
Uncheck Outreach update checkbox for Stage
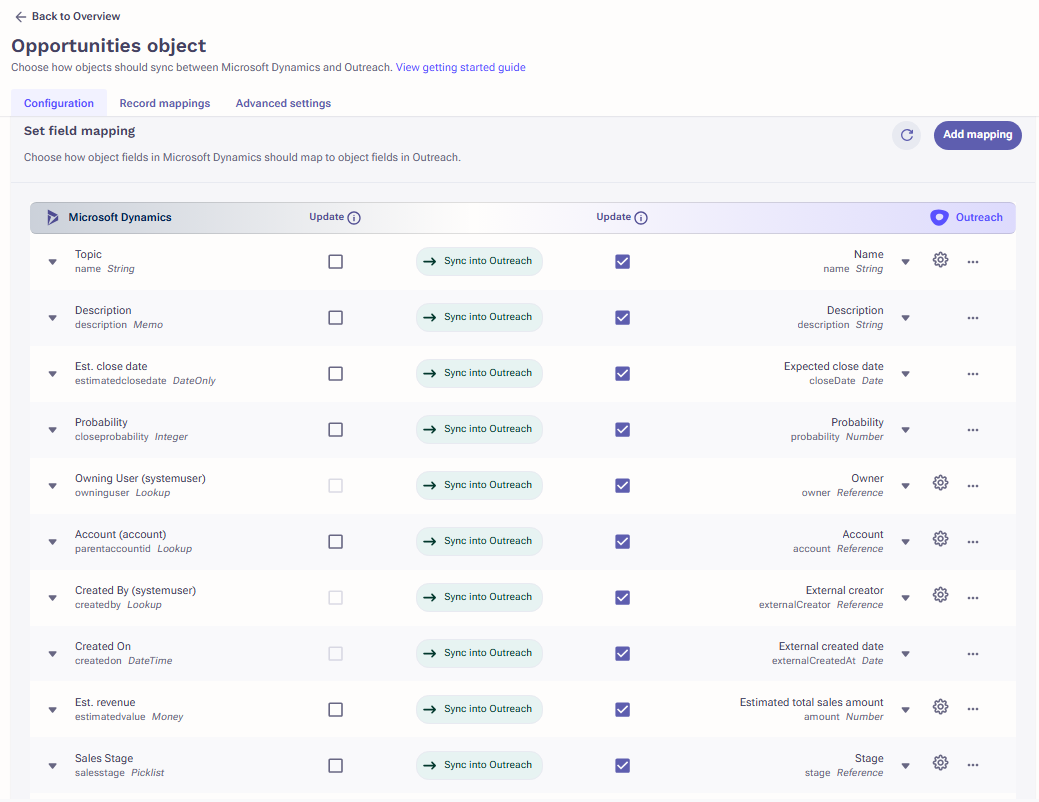tap(622, 766)
